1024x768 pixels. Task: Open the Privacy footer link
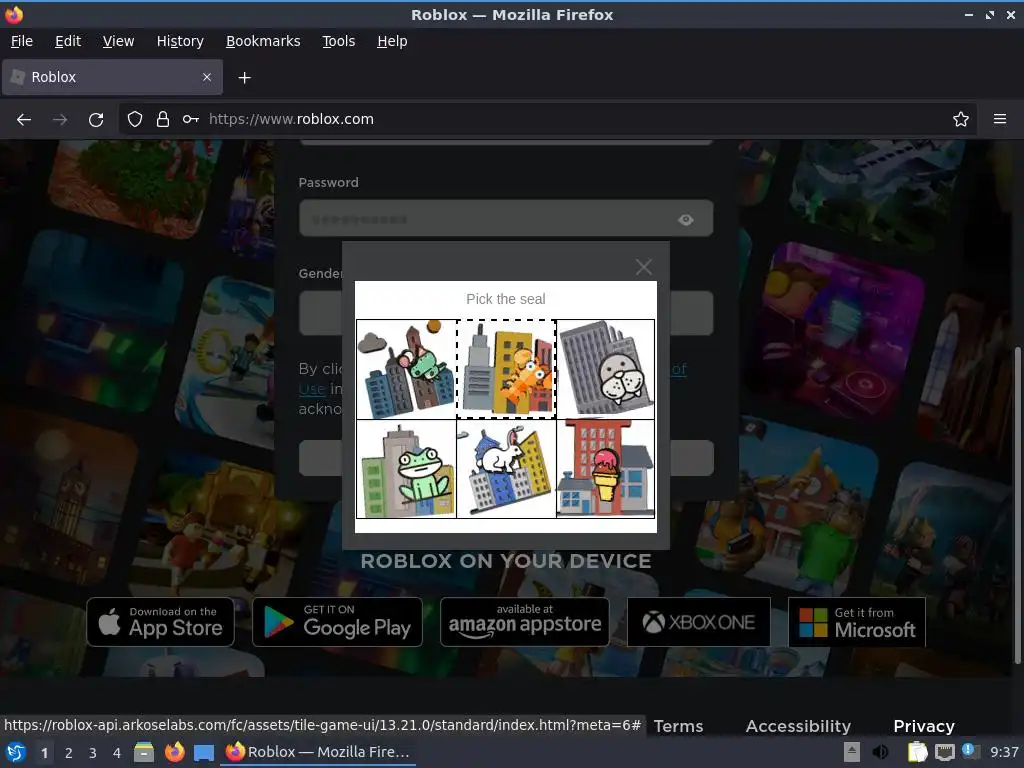(x=923, y=726)
